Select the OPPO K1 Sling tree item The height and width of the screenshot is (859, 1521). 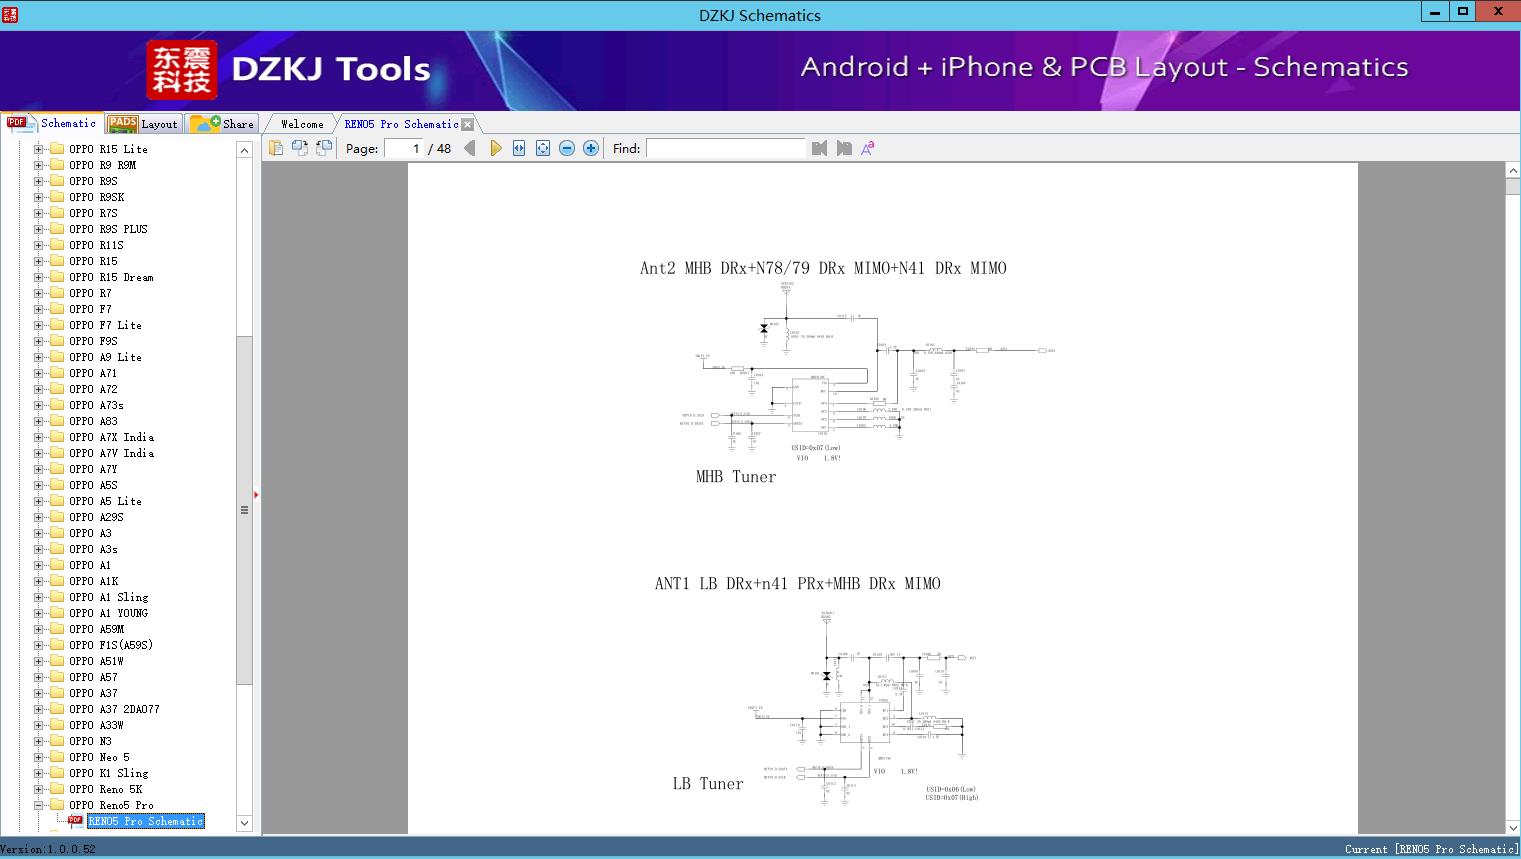108,773
